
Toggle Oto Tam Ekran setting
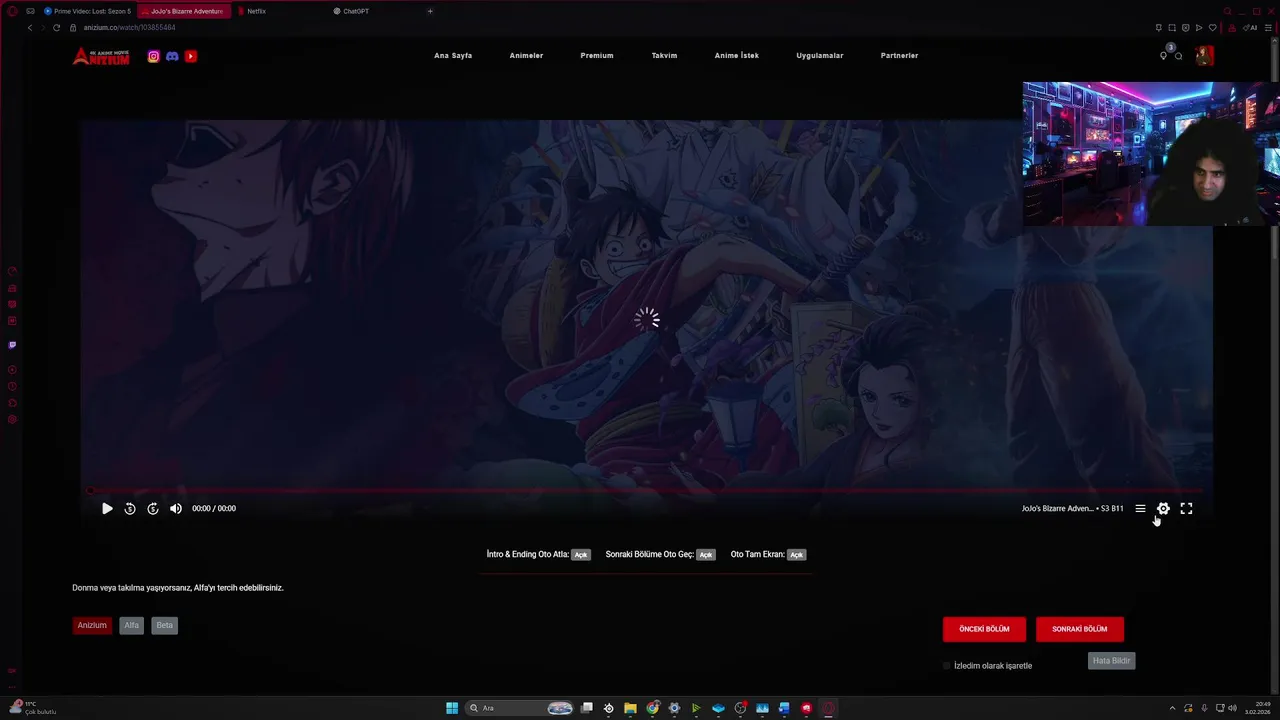[x=796, y=554]
